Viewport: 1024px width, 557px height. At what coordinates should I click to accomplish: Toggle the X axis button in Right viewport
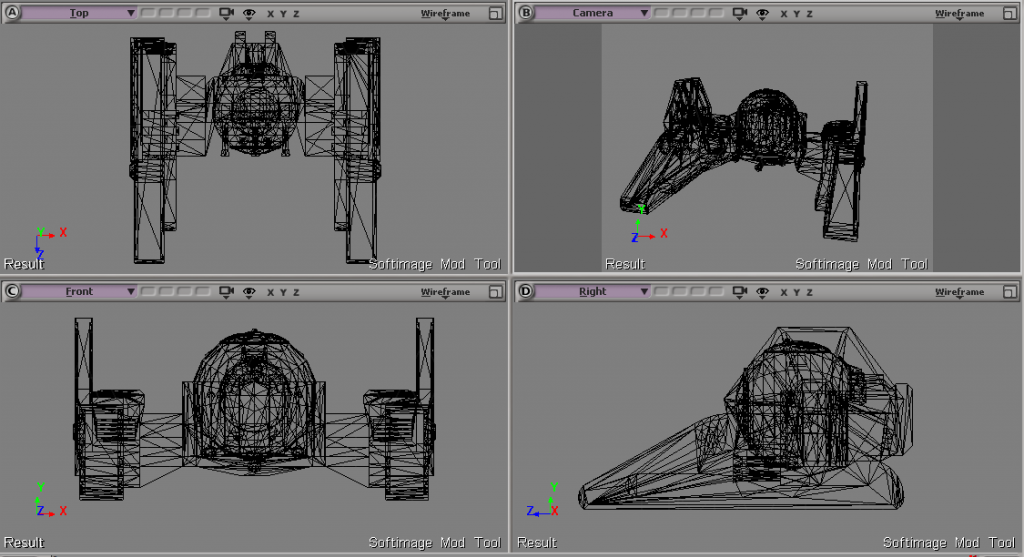[x=784, y=293]
